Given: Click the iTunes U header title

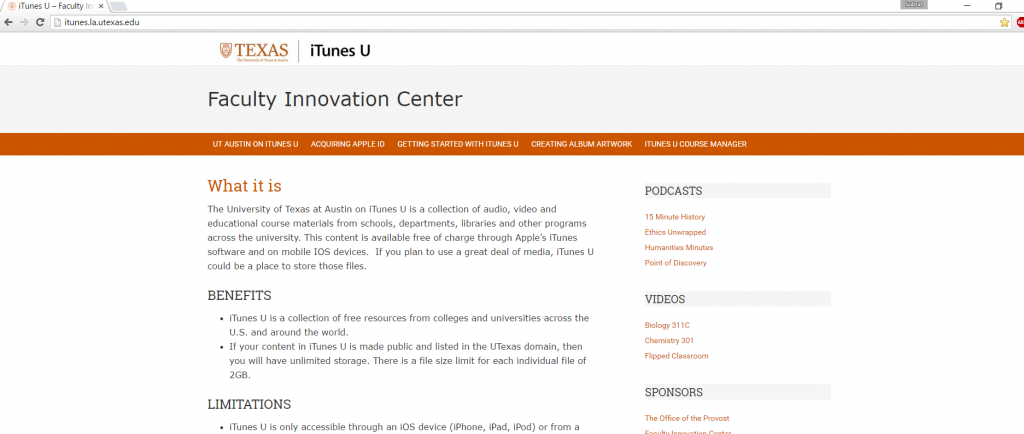Looking at the screenshot, I should point(340,51).
